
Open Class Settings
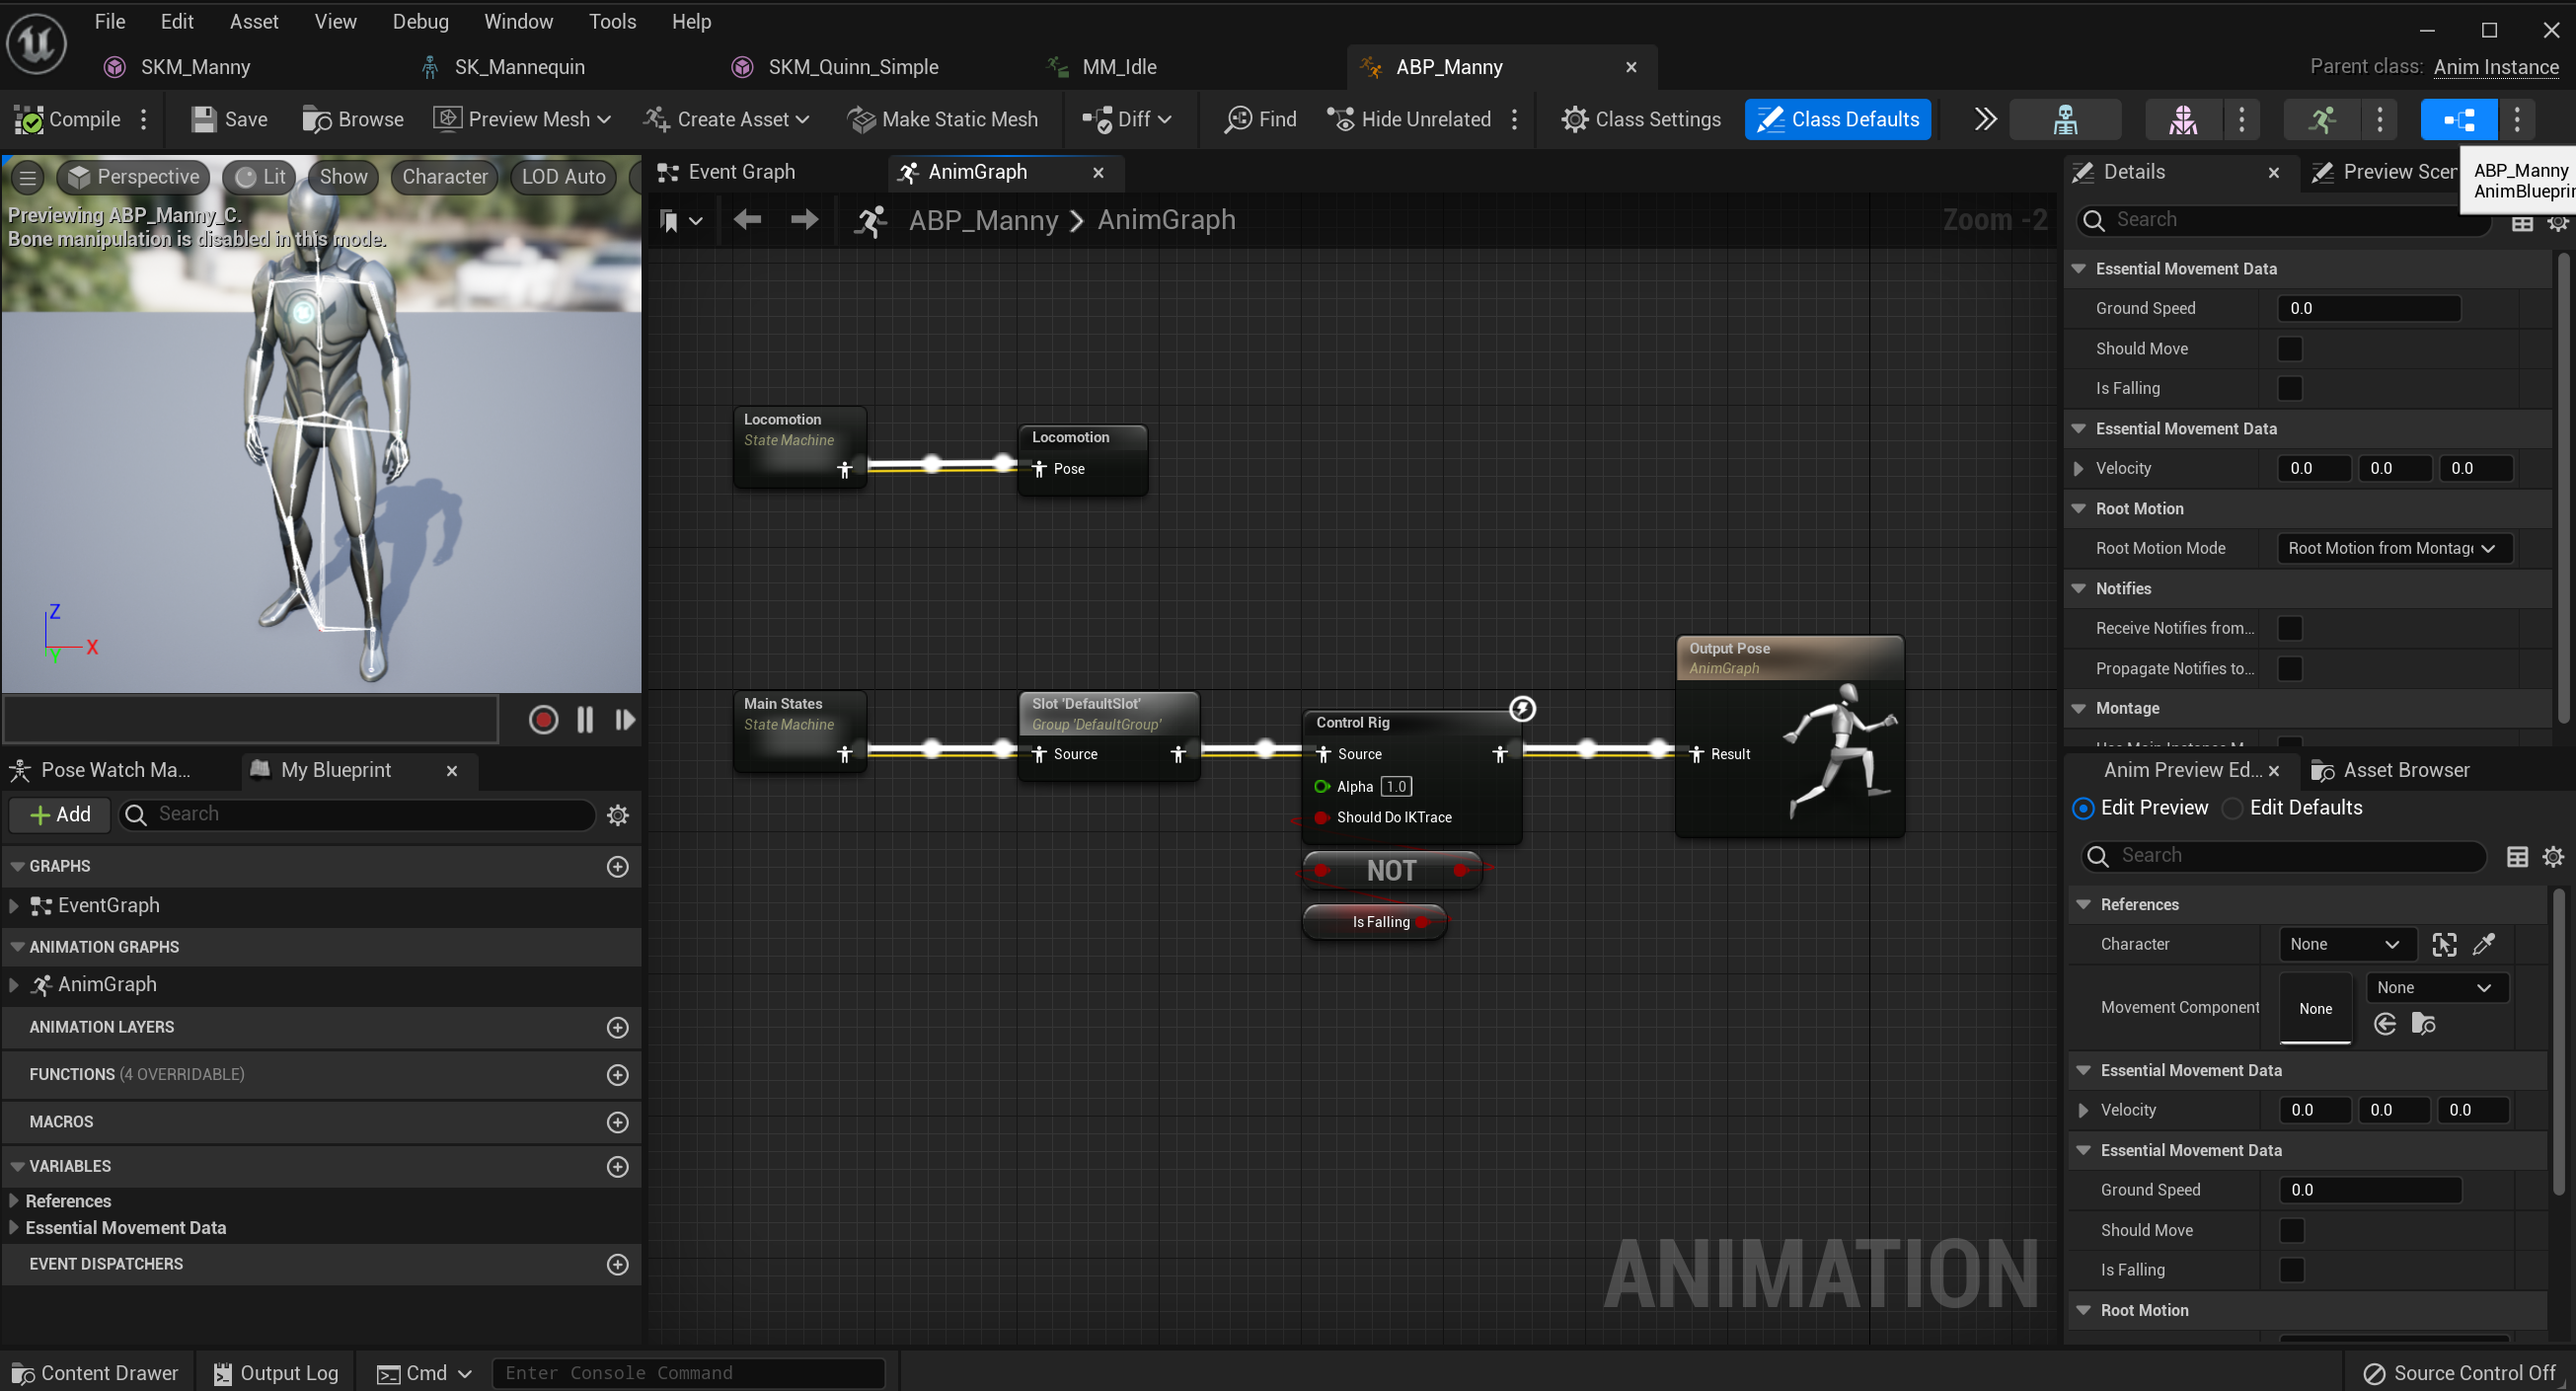tap(1640, 119)
